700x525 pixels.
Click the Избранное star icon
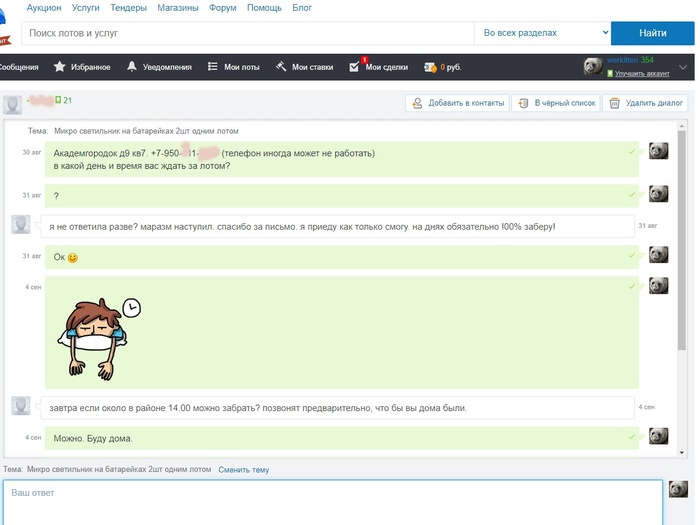59,67
